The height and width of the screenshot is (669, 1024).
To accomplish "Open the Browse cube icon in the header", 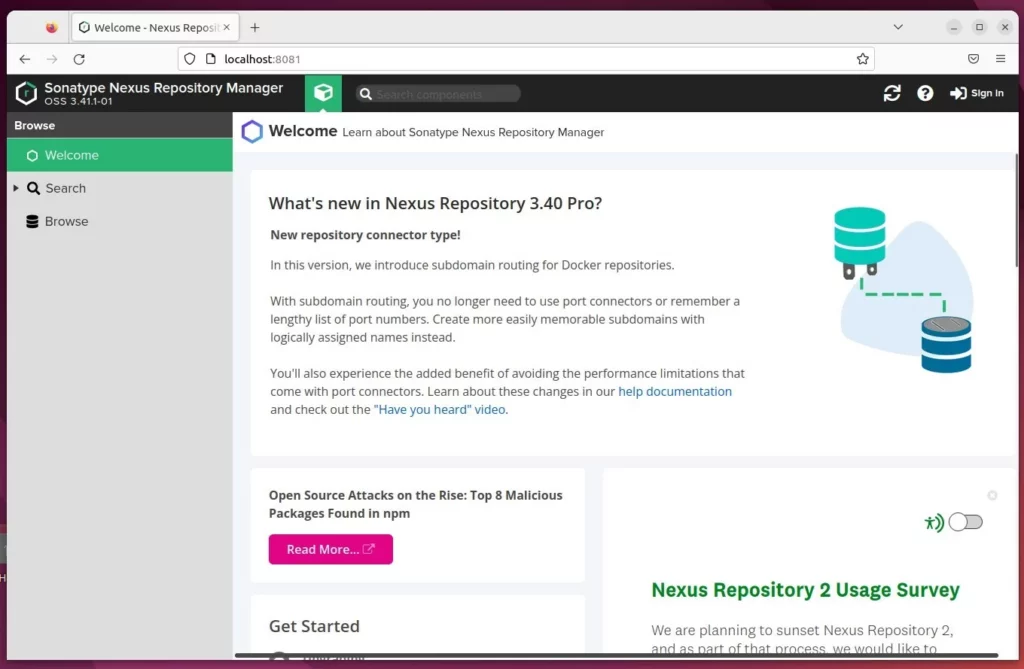I will point(323,93).
